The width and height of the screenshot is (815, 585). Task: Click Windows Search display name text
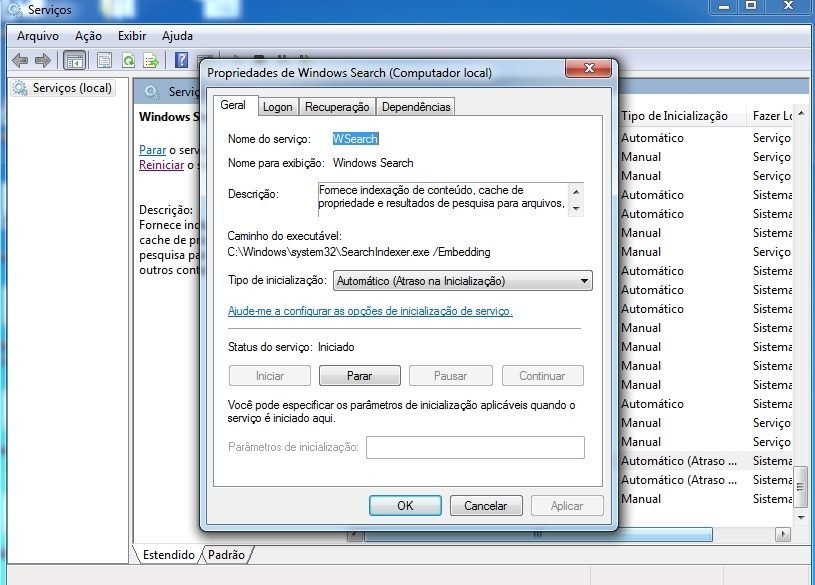pos(373,163)
